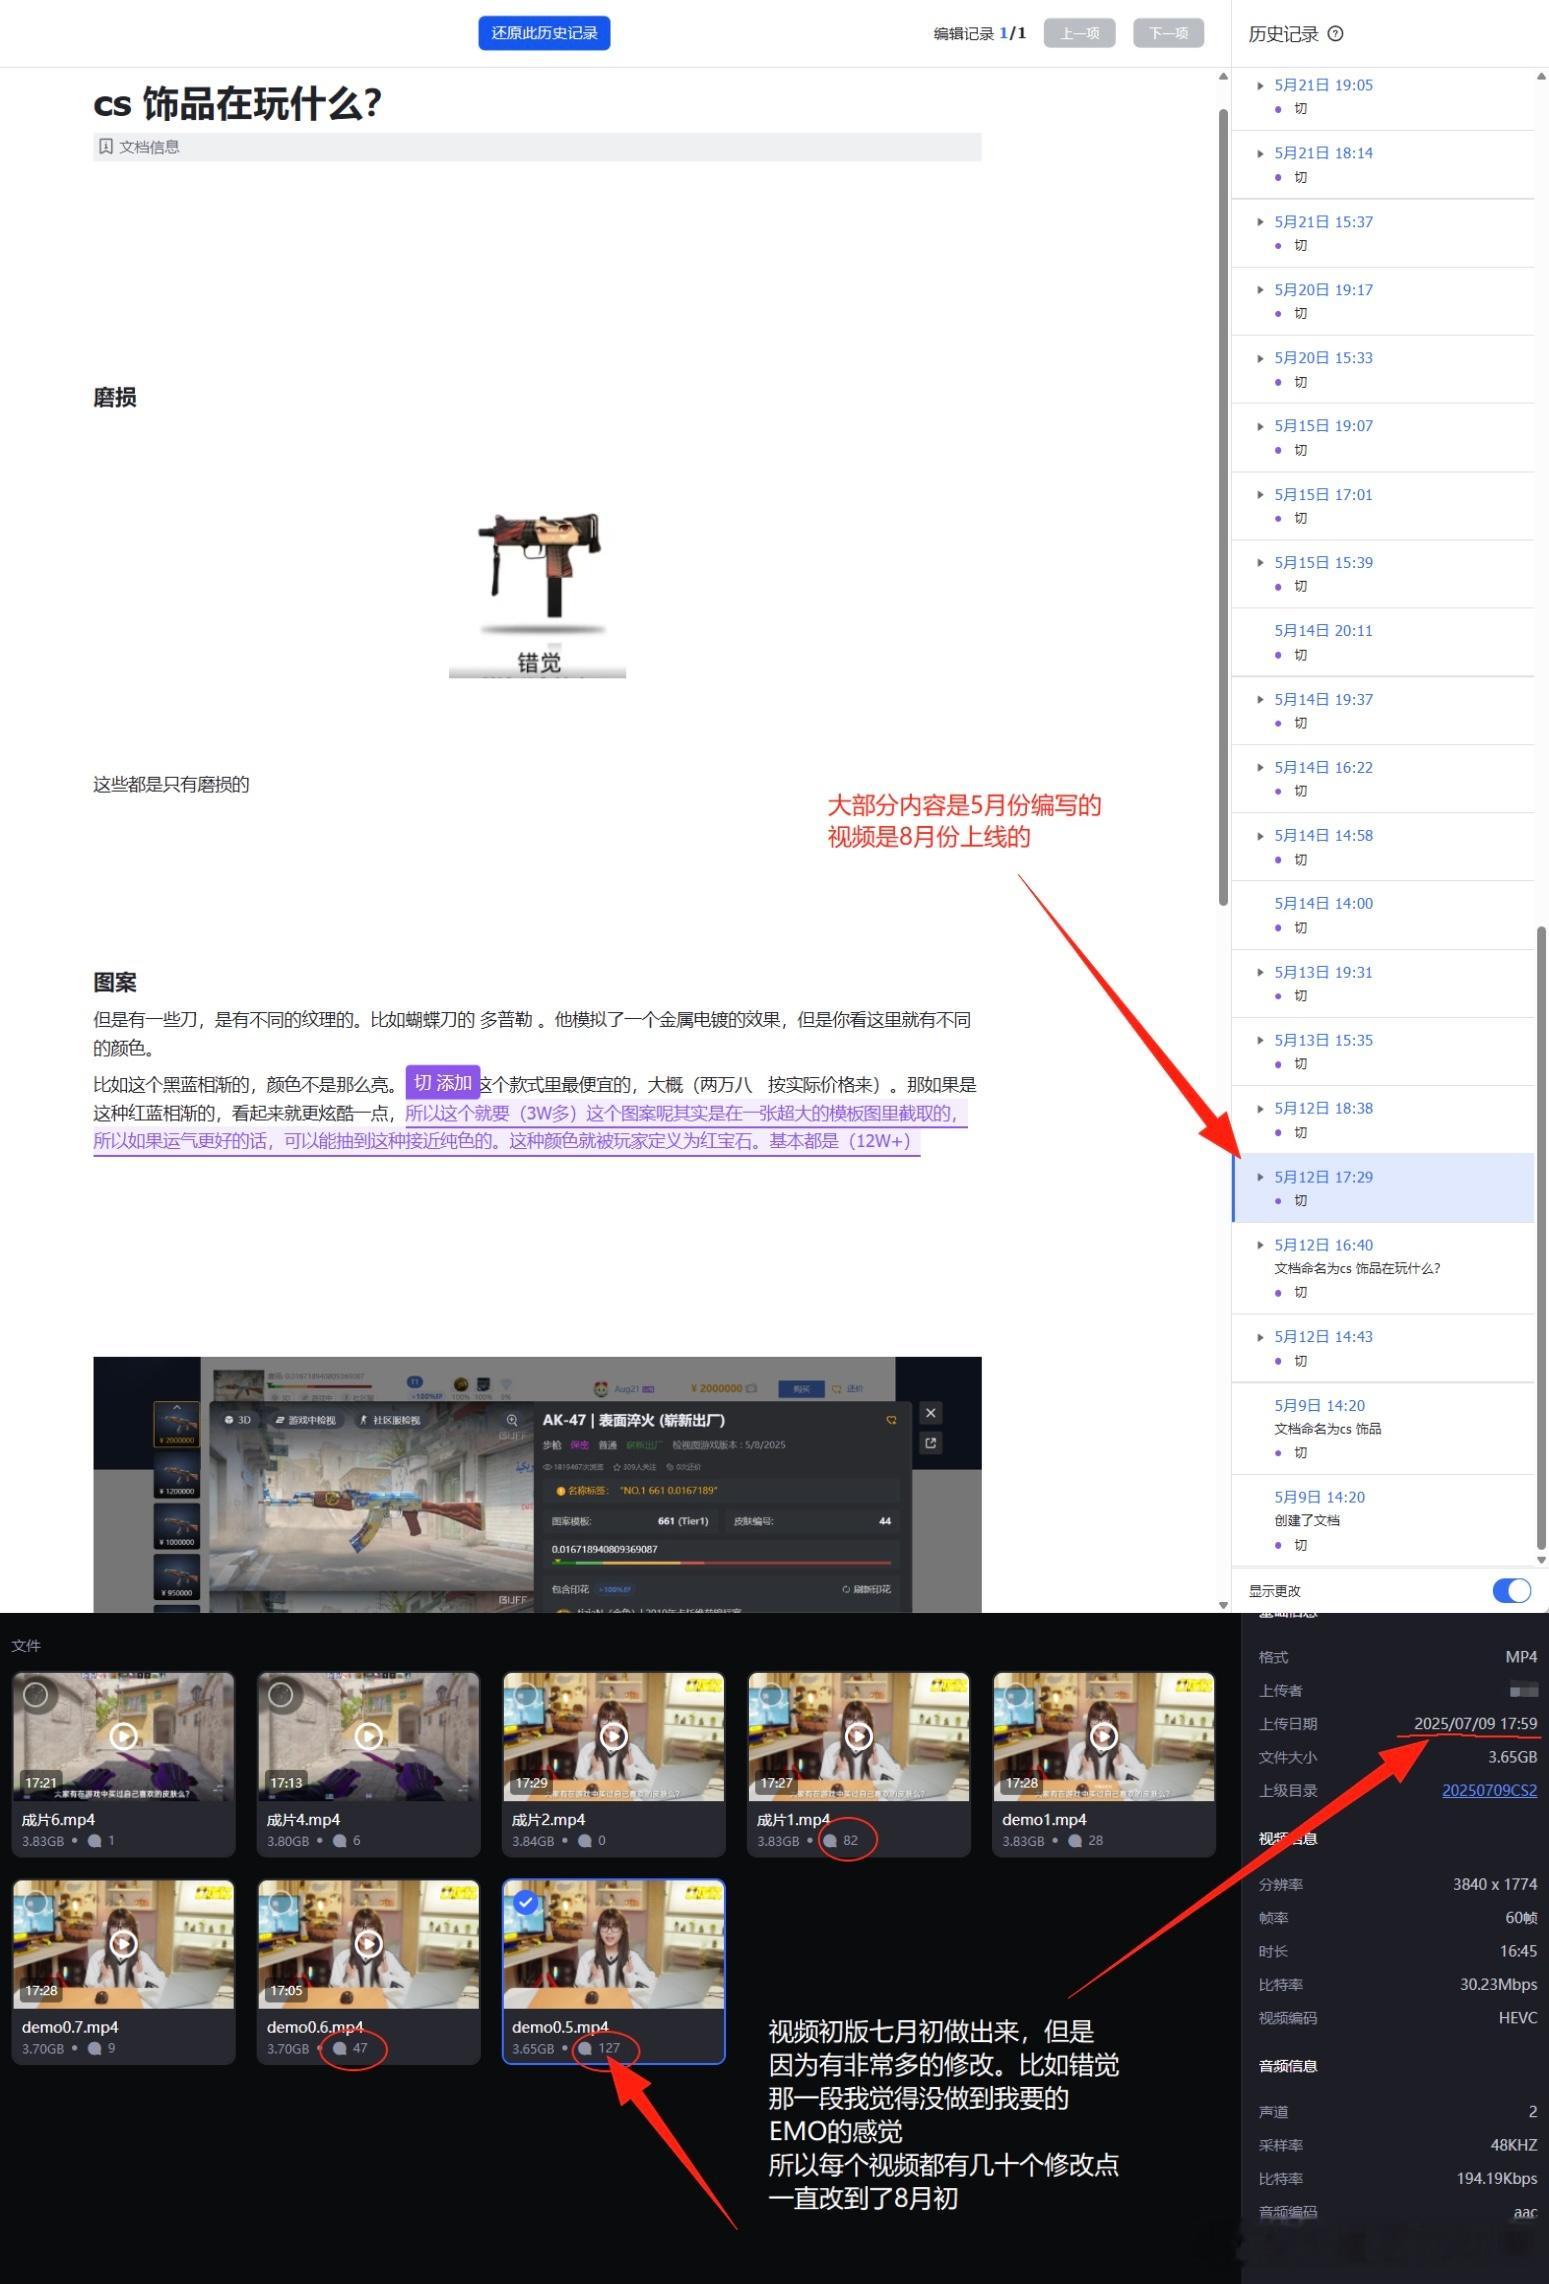The height and width of the screenshot is (2284, 1549).
Task: Select the demo0.7.mp4 checkbox circle
Action: [36, 1903]
